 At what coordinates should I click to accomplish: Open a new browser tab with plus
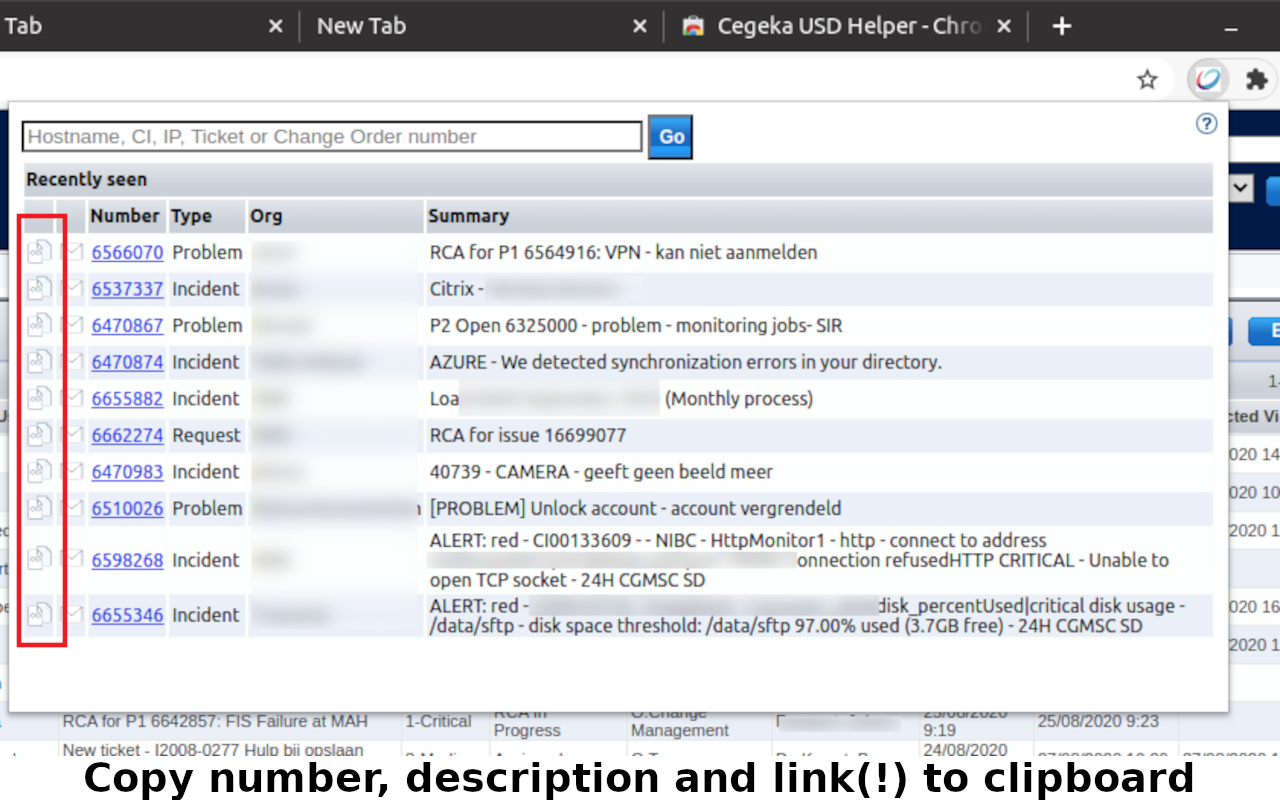point(1062,26)
